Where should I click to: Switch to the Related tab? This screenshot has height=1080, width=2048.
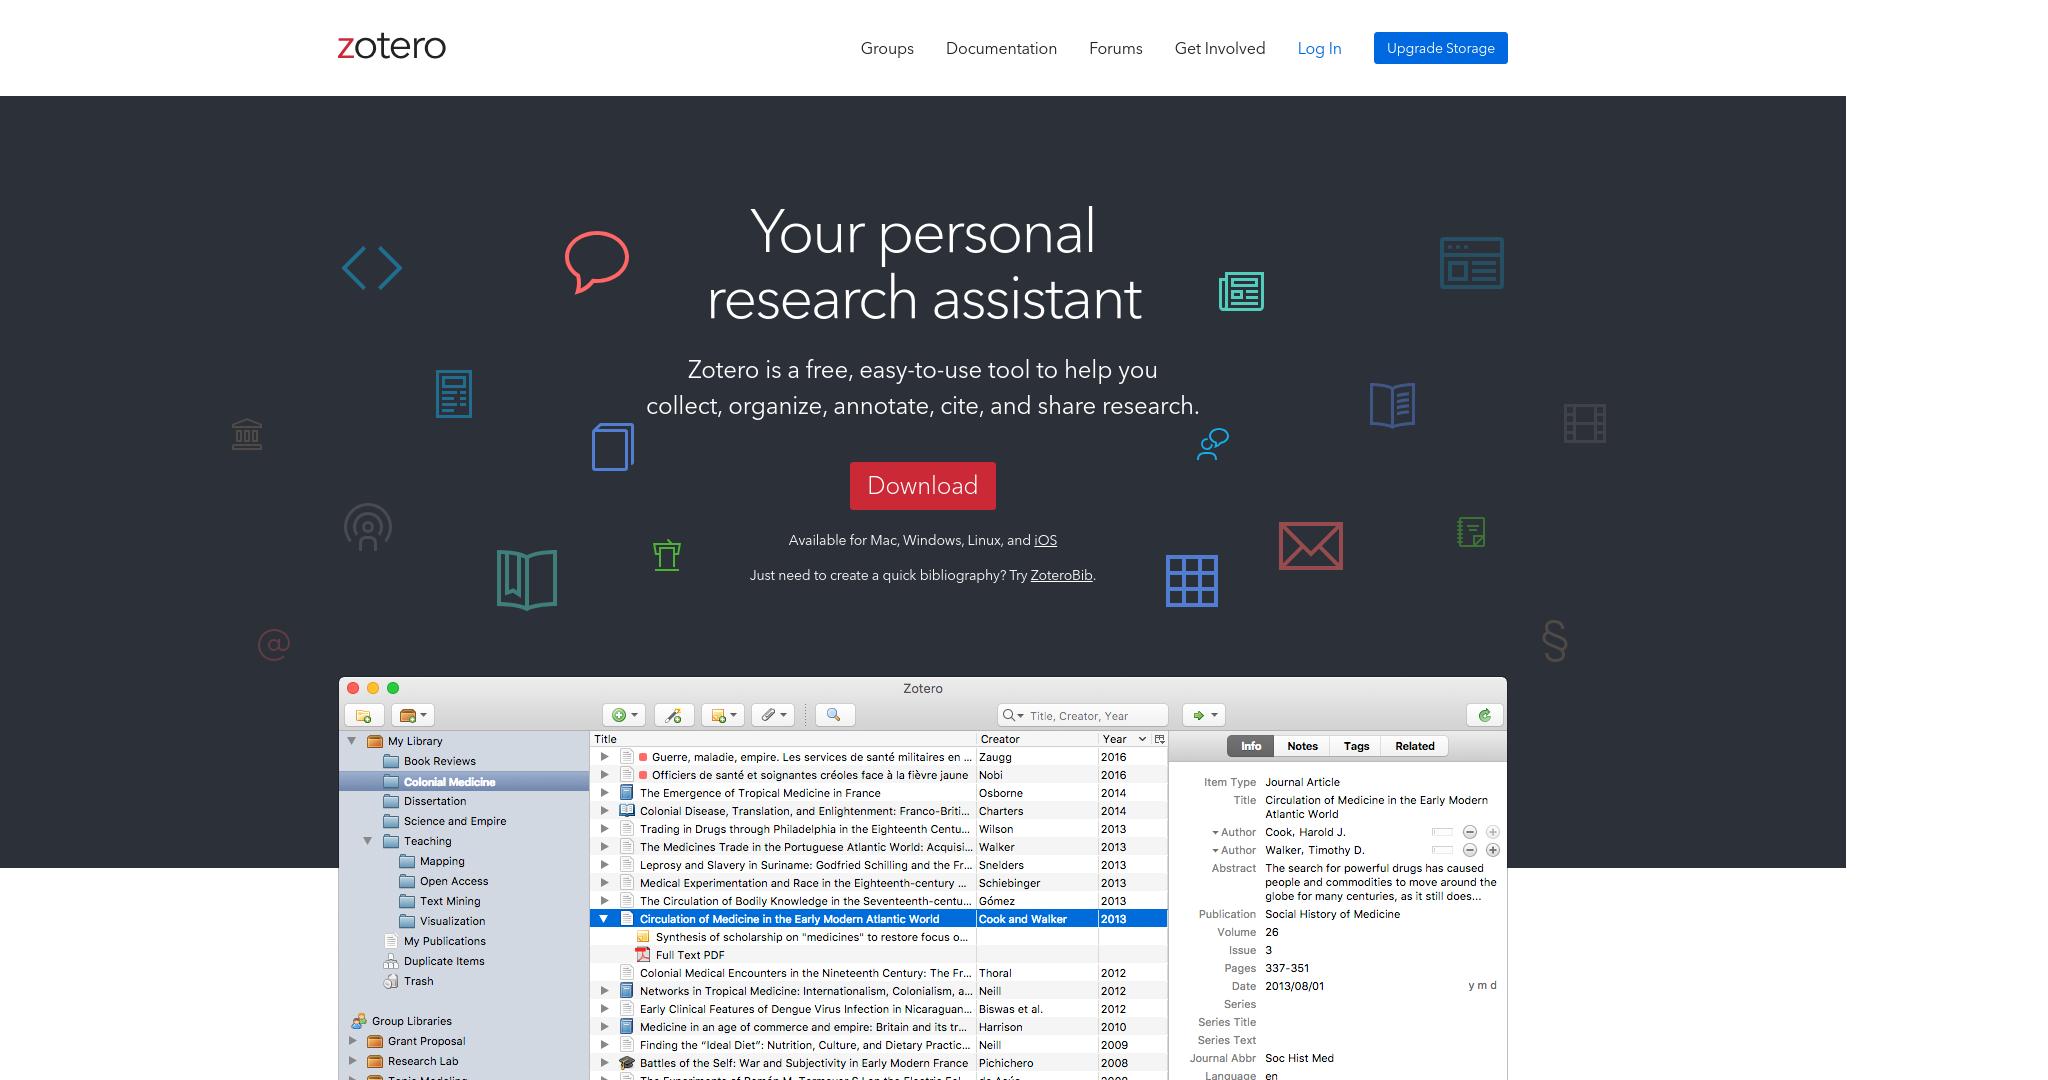pos(1415,746)
